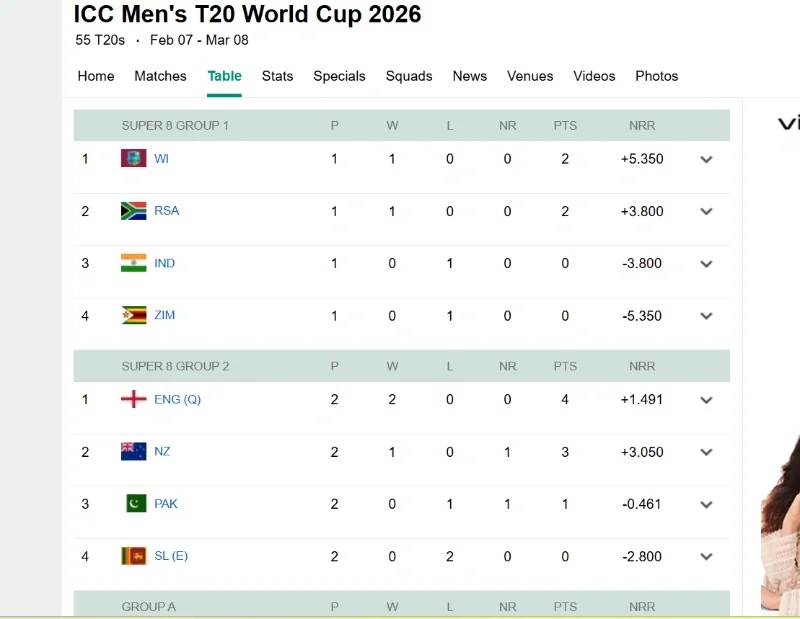
Task: Open the Stats tab
Action: coord(277,76)
